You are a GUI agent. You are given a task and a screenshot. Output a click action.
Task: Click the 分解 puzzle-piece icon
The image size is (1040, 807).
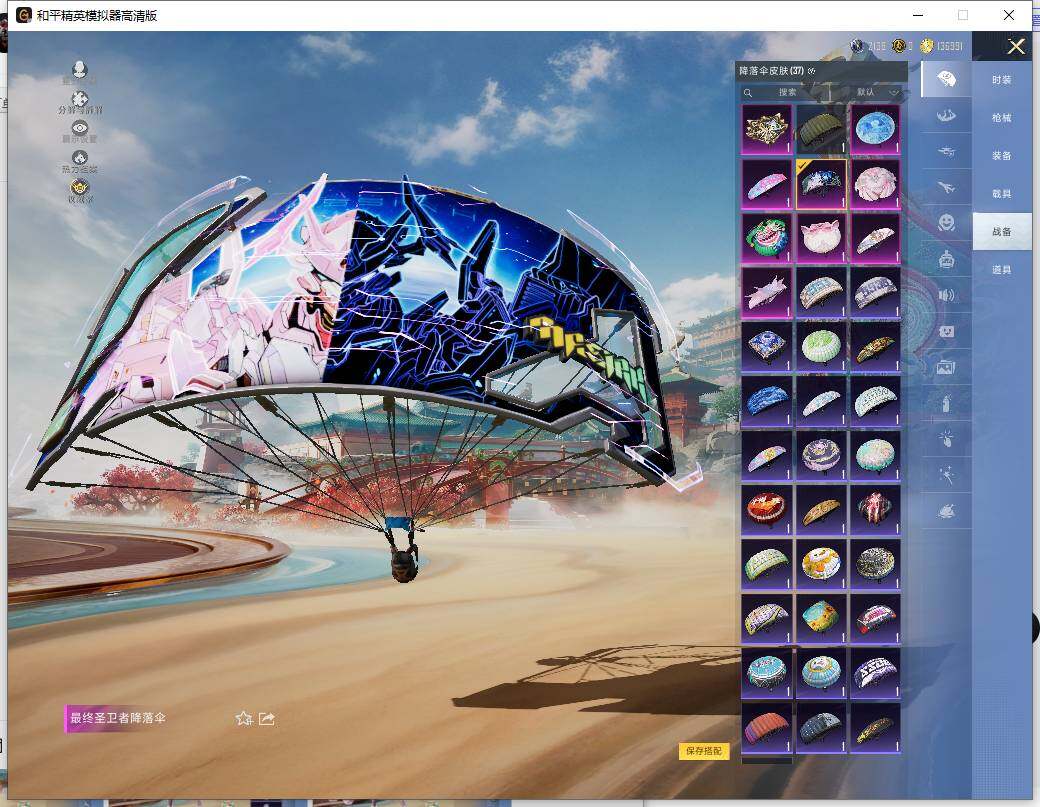(80, 100)
